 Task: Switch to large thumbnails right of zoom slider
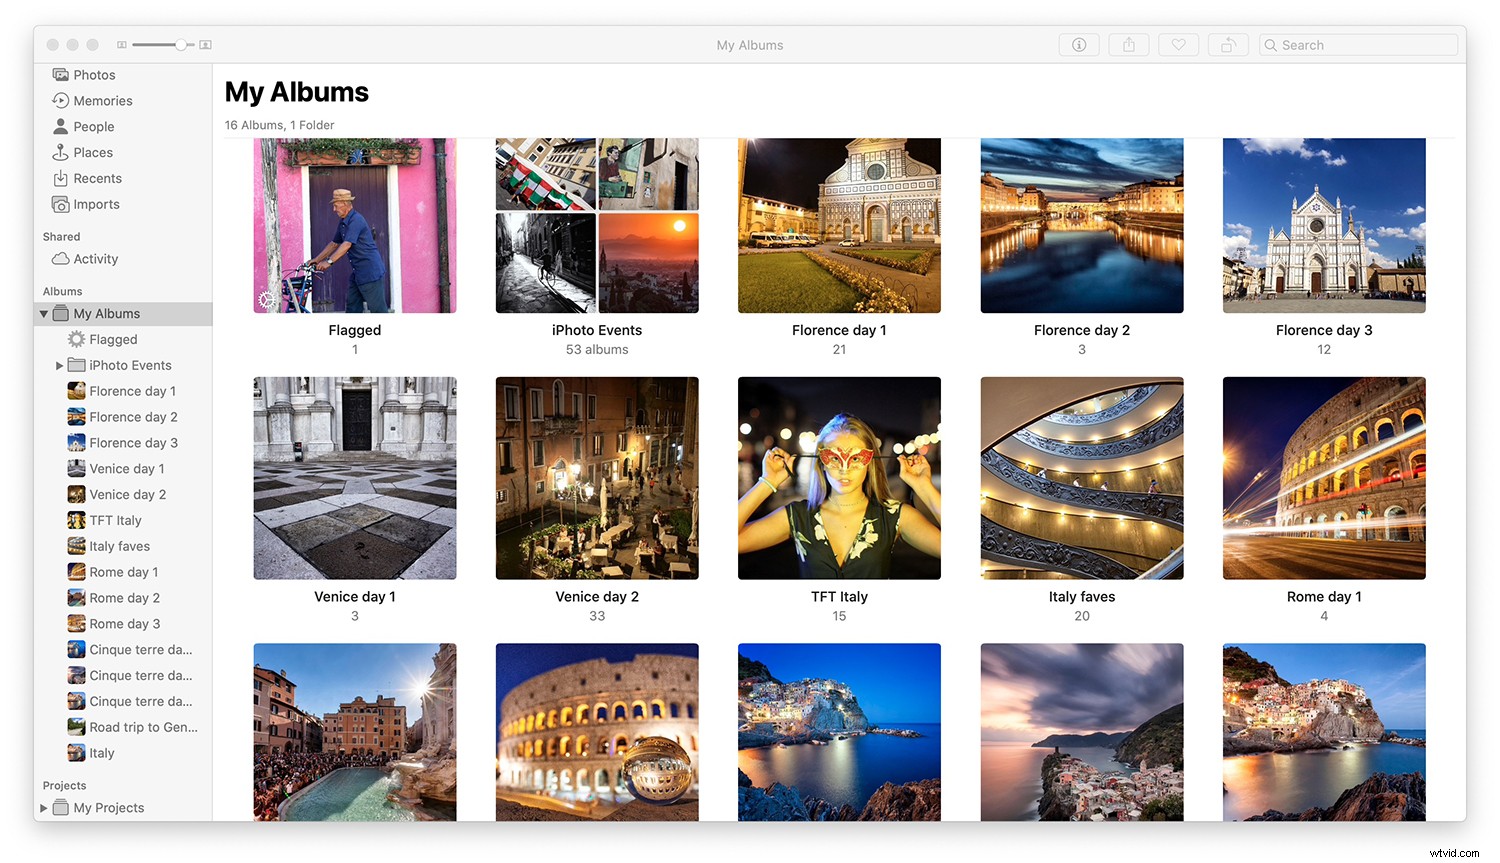pyautogui.click(x=205, y=44)
